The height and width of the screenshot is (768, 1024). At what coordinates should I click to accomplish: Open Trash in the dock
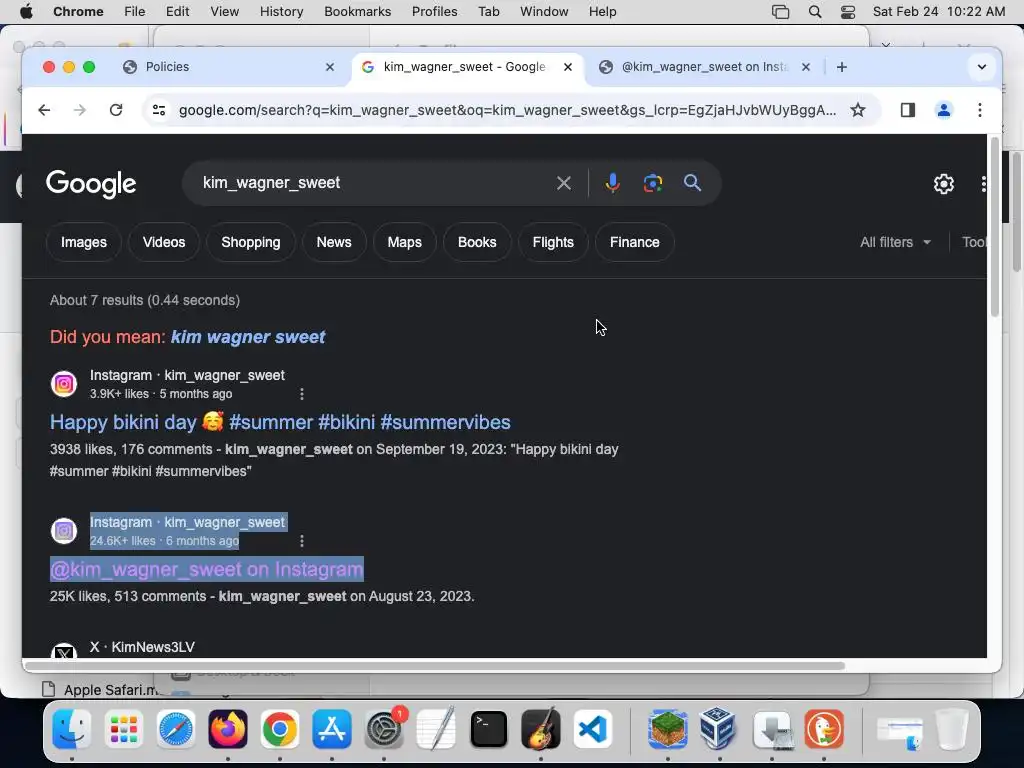(x=952, y=729)
